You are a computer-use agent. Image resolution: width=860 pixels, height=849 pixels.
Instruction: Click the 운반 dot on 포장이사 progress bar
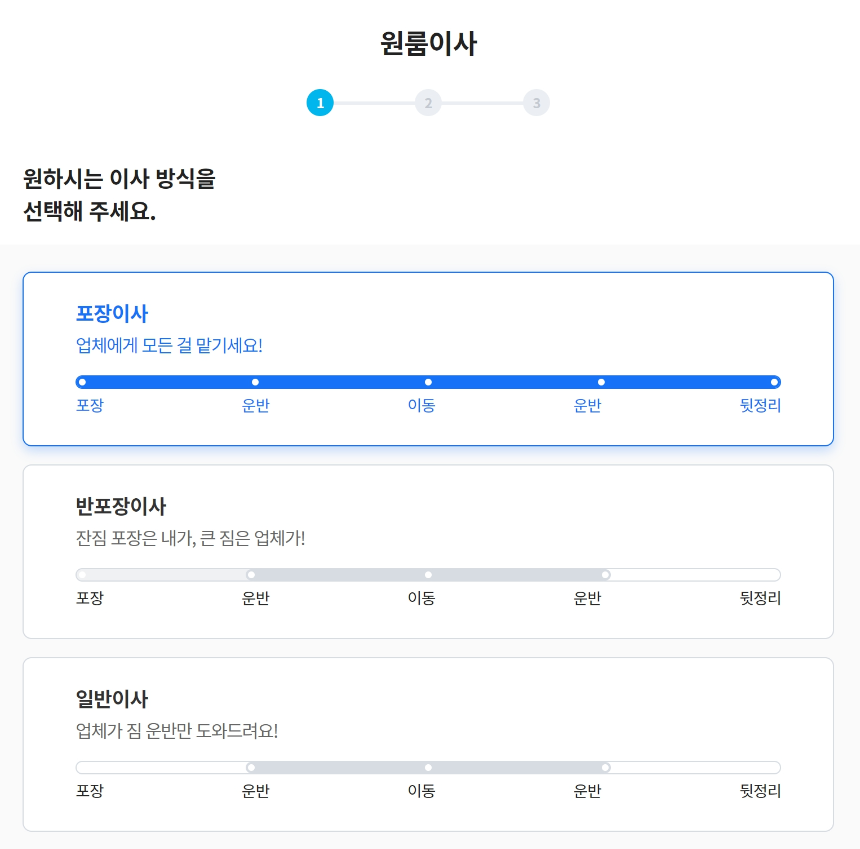click(255, 381)
